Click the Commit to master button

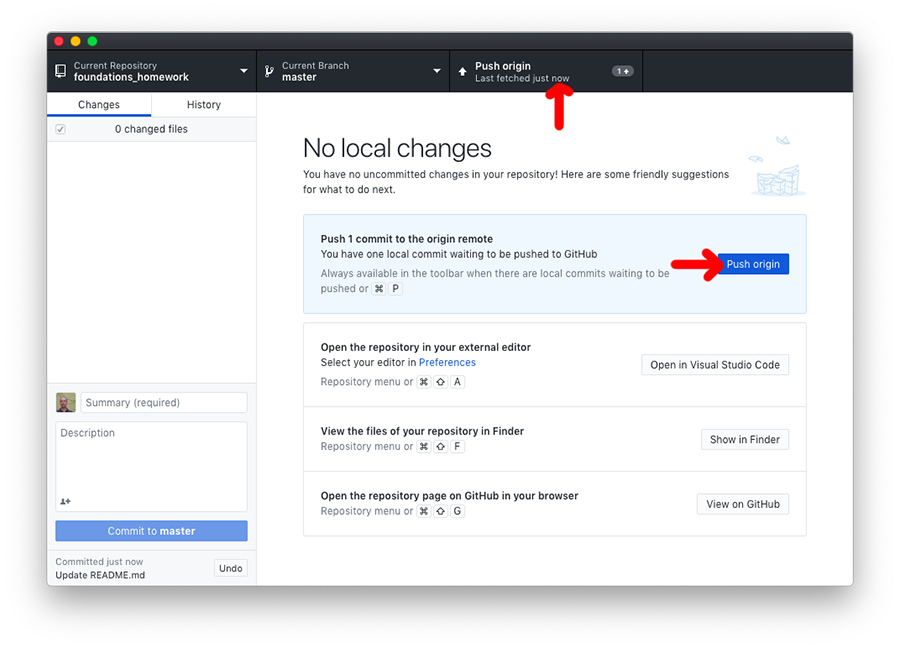pyautogui.click(x=152, y=531)
